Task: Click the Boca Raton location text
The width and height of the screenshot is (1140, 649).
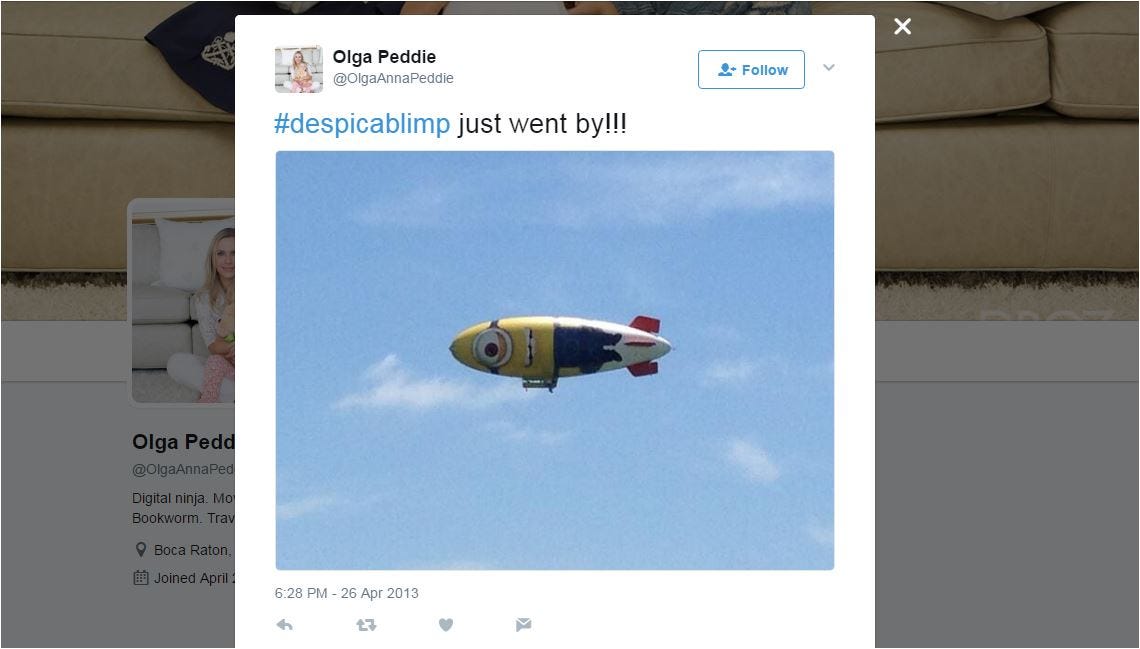Action: (x=193, y=550)
